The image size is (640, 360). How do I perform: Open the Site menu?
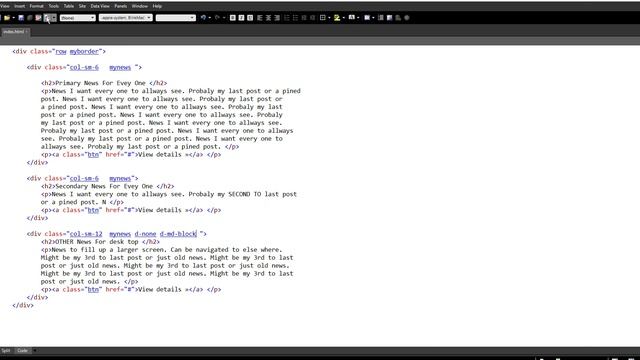[x=82, y=6]
